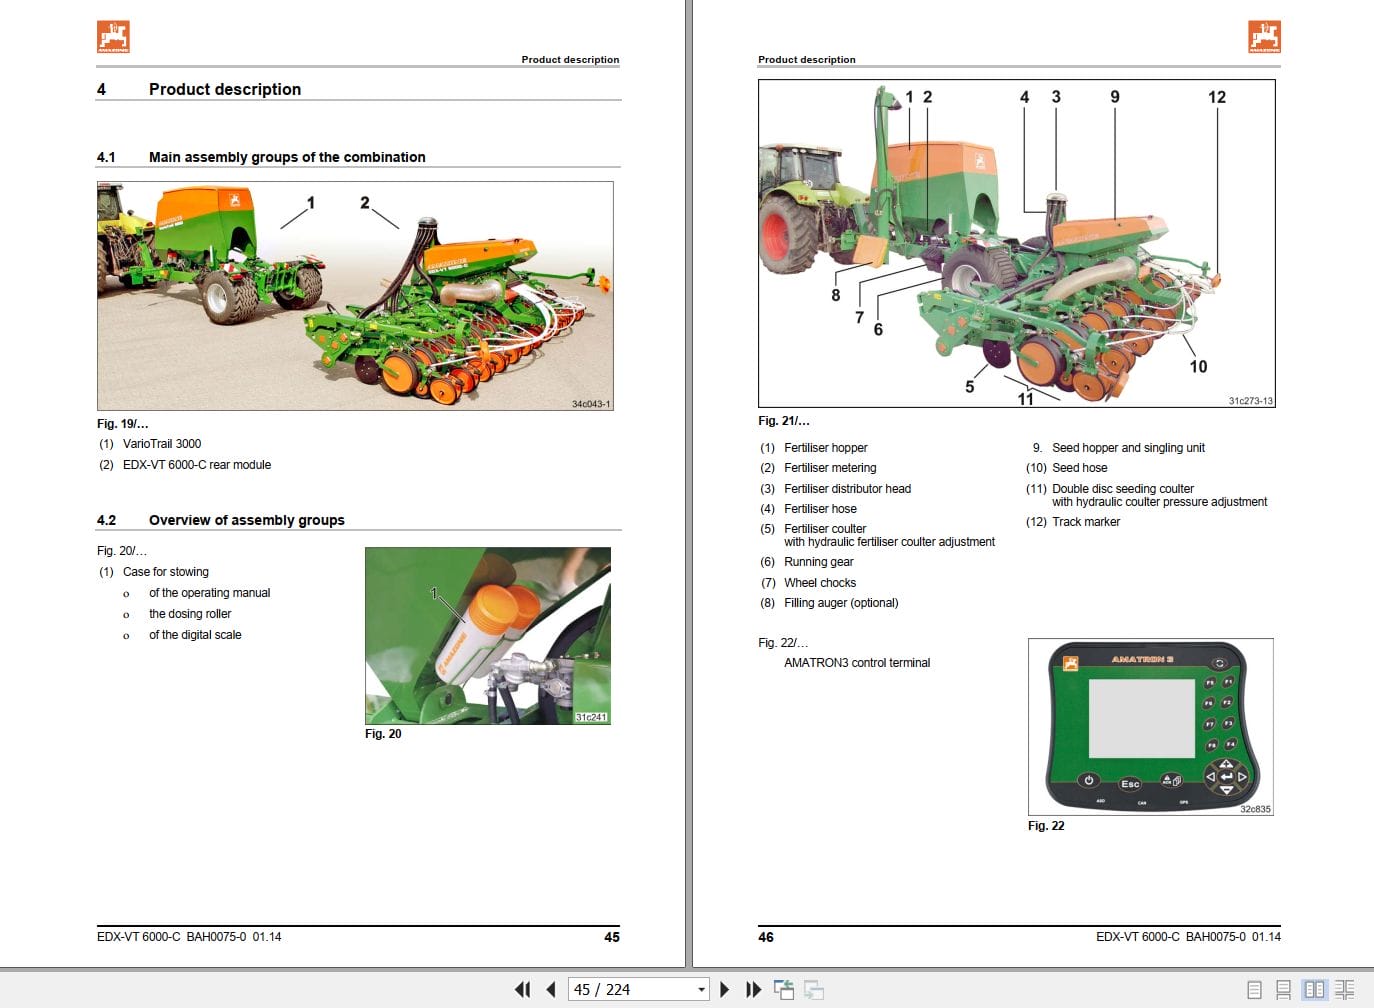Go to the next page
Viewport: 1374px width, 1008px height.
click(725, 989)
